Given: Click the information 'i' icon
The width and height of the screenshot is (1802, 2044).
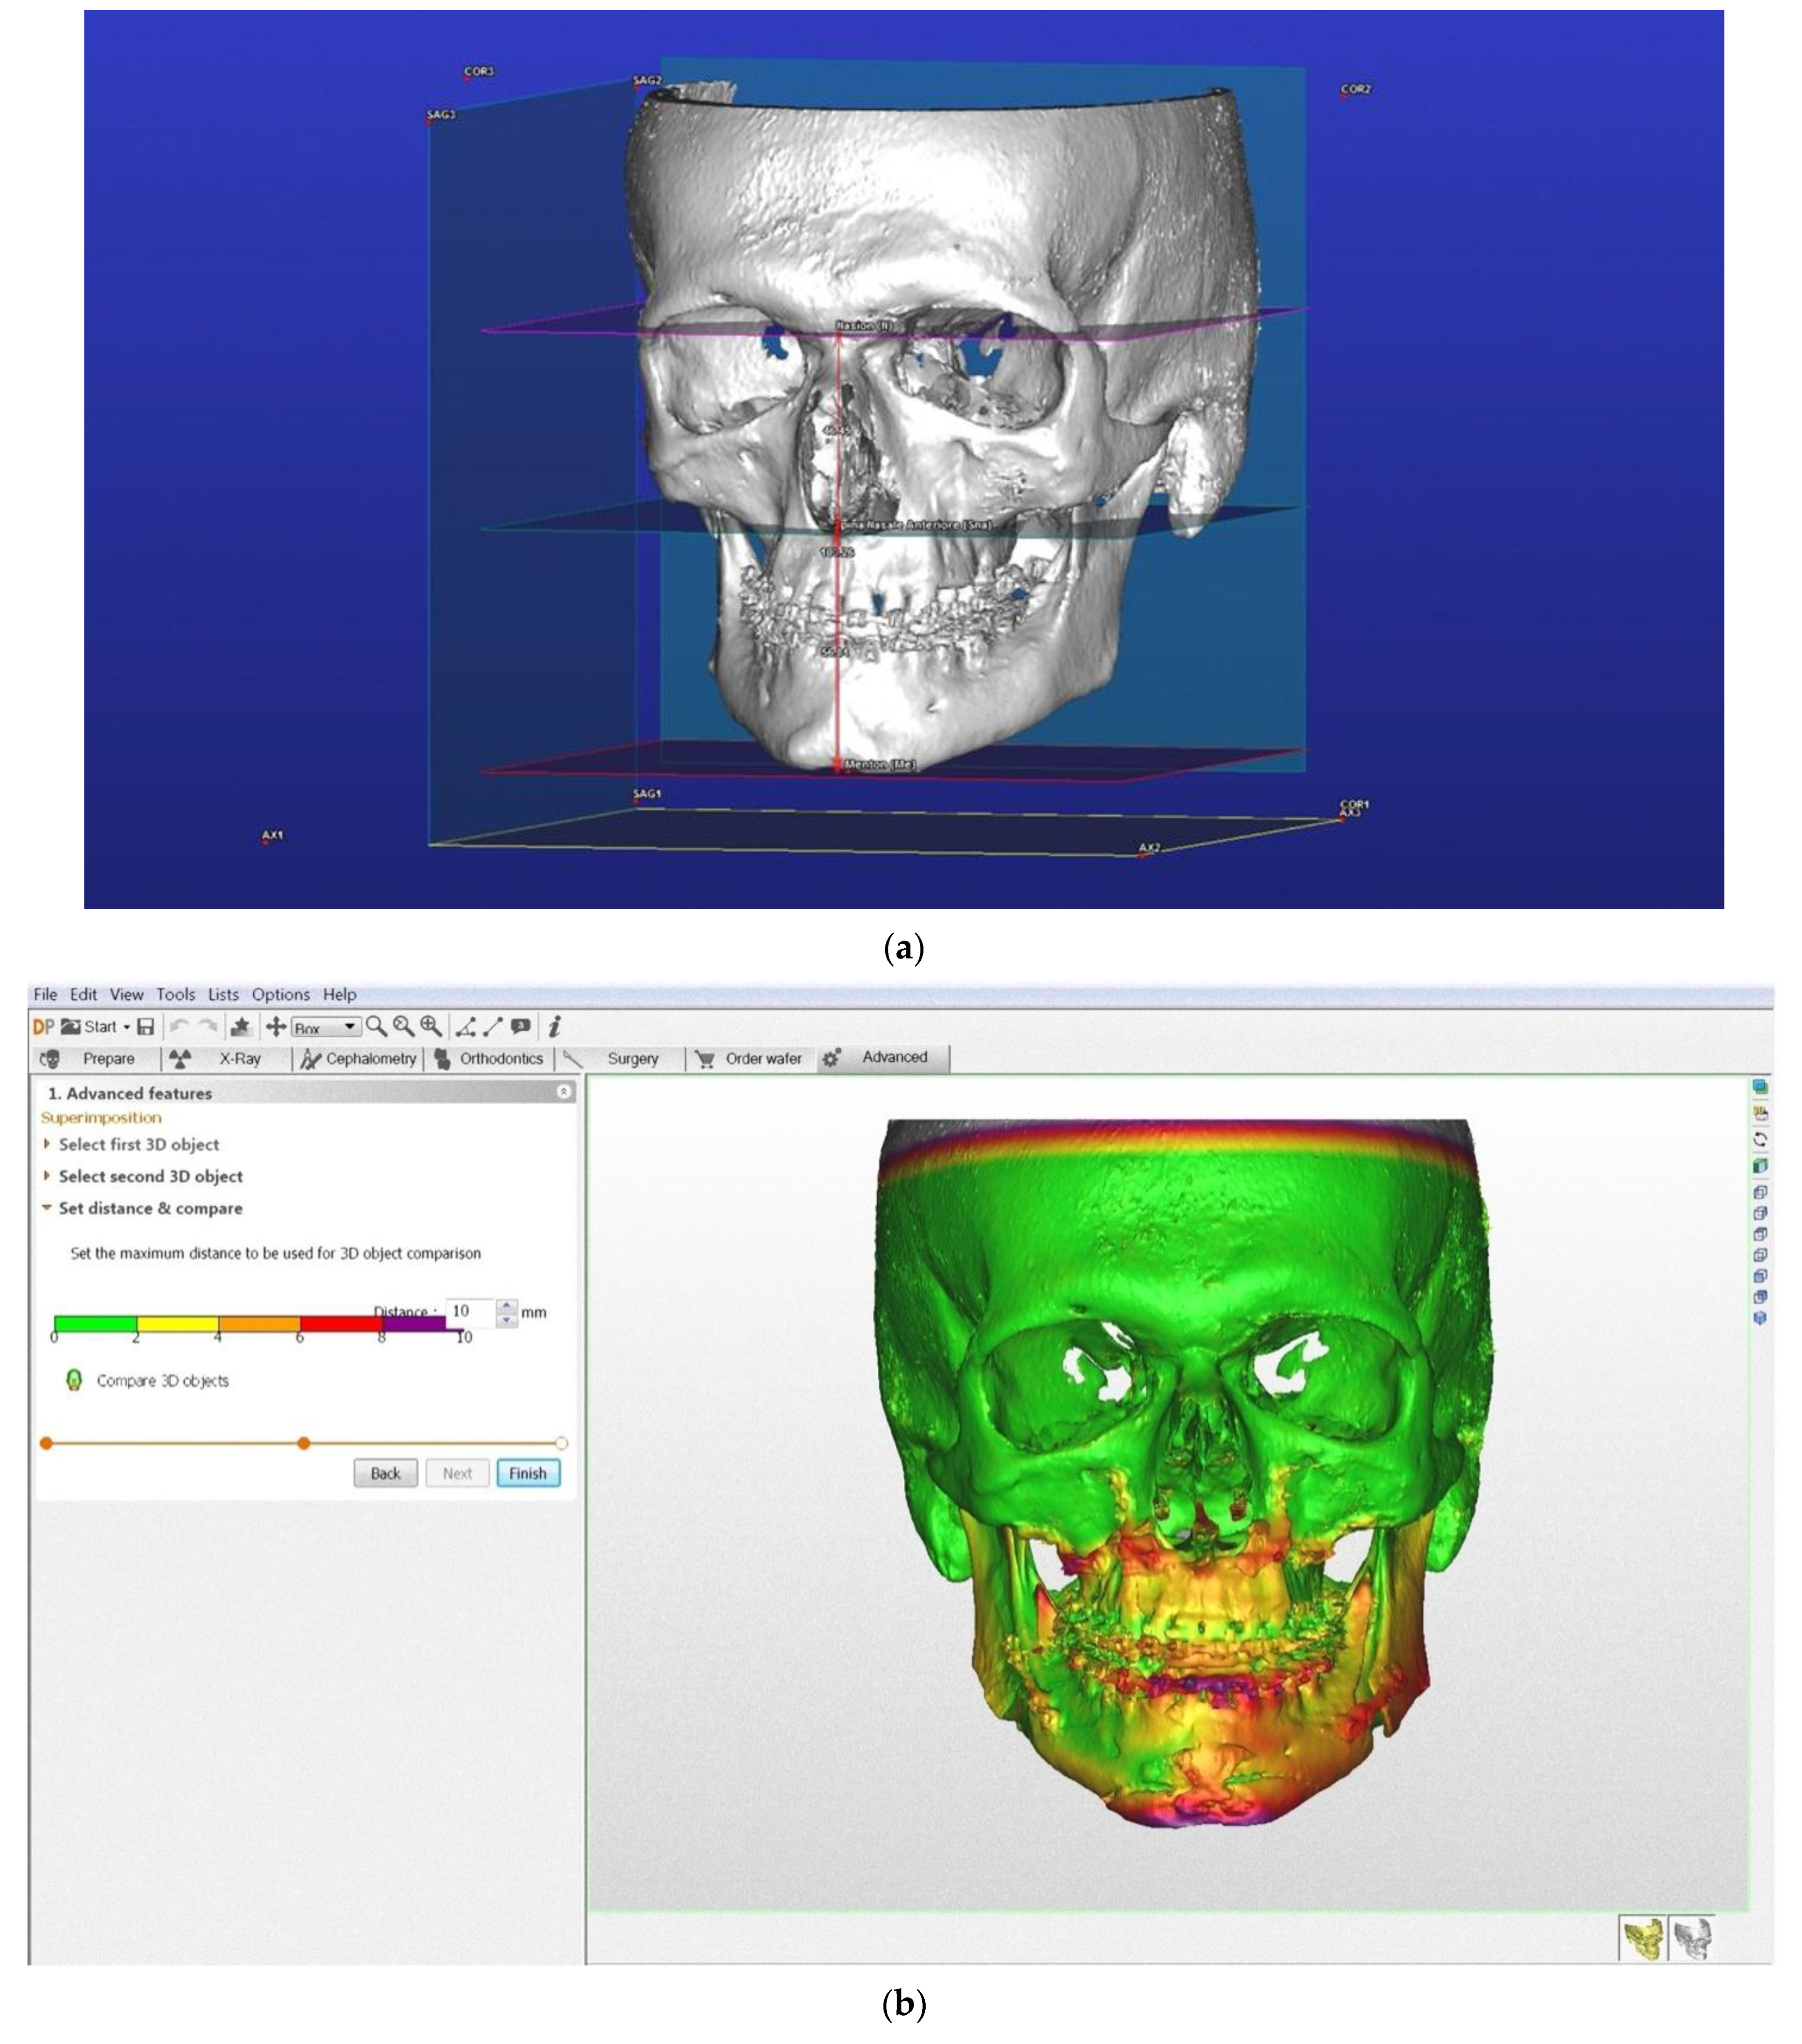Looking at the screenshot, I should [x=554, y=1026].
